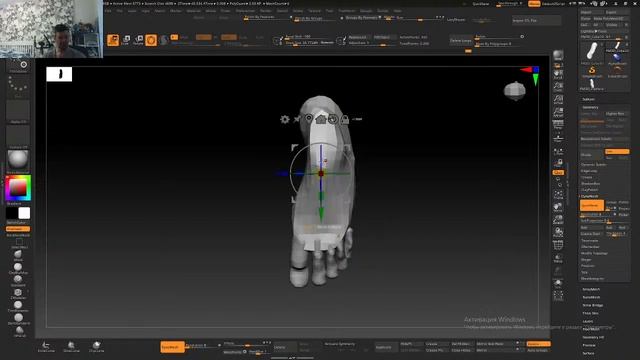640x360 pixels.
Task: Click the QuickSave button
Action: pyautogui.click(x=481, y=4)
